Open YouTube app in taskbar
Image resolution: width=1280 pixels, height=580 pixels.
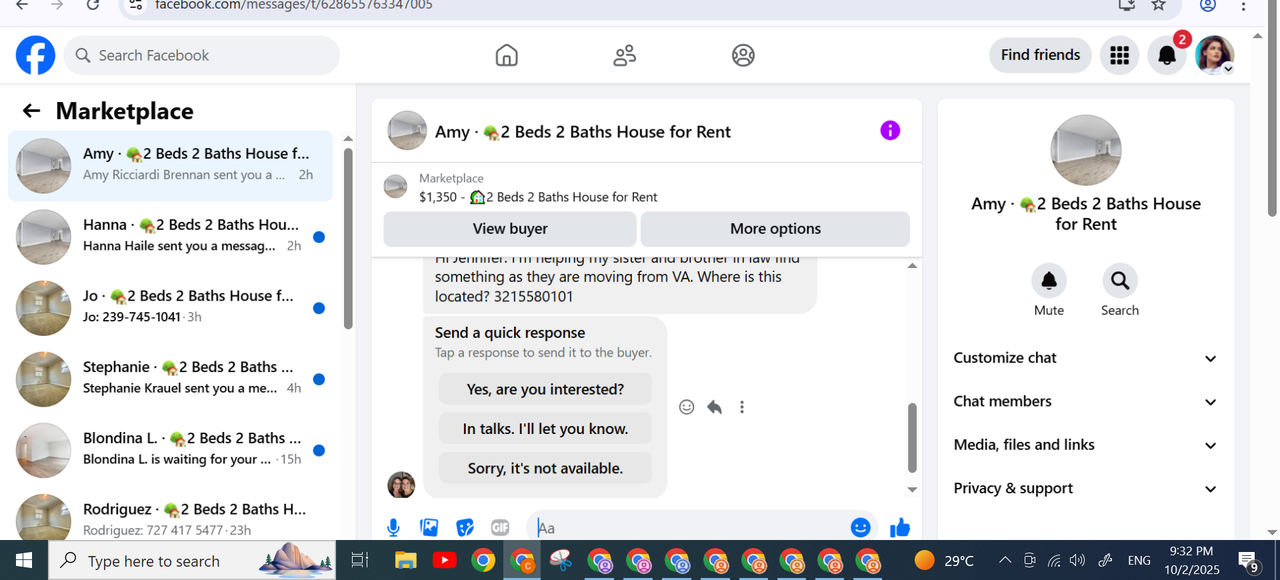[x=444, y=561]
